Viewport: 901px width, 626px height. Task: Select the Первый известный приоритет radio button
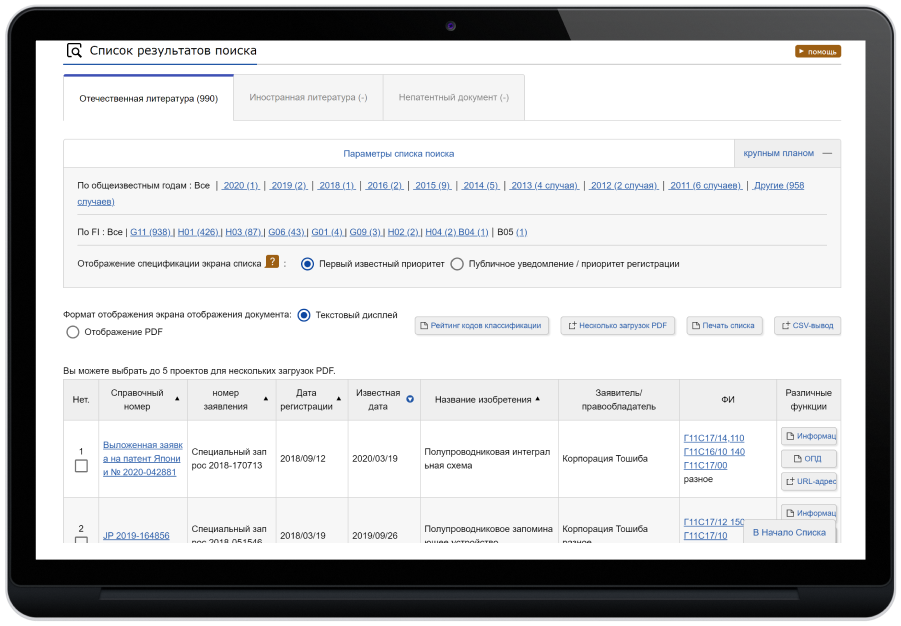308,264
